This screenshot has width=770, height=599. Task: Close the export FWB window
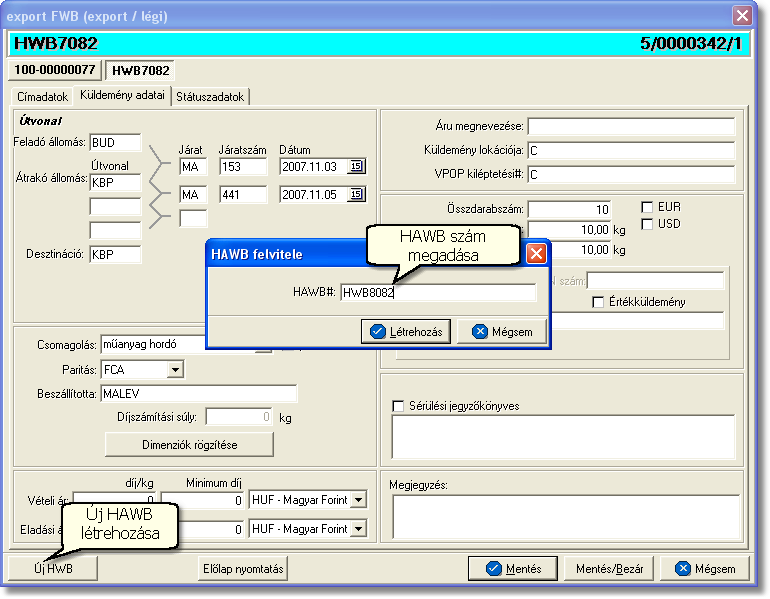tap(742, 16)
